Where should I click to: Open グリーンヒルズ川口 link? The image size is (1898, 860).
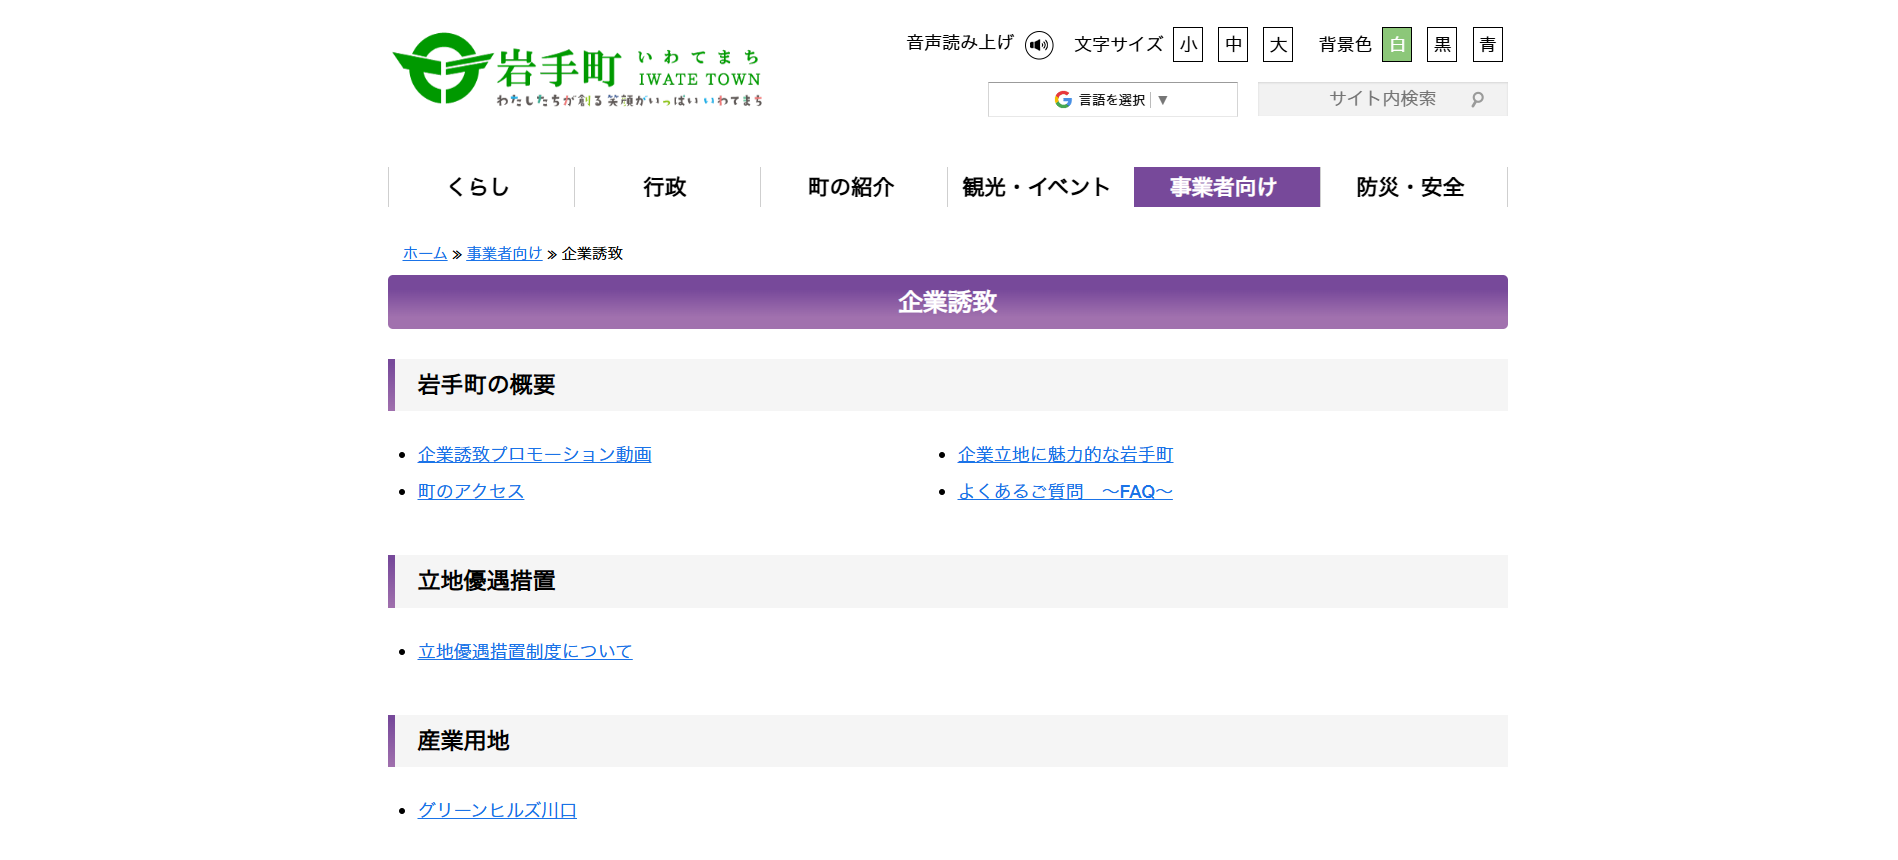pos(497,811)
